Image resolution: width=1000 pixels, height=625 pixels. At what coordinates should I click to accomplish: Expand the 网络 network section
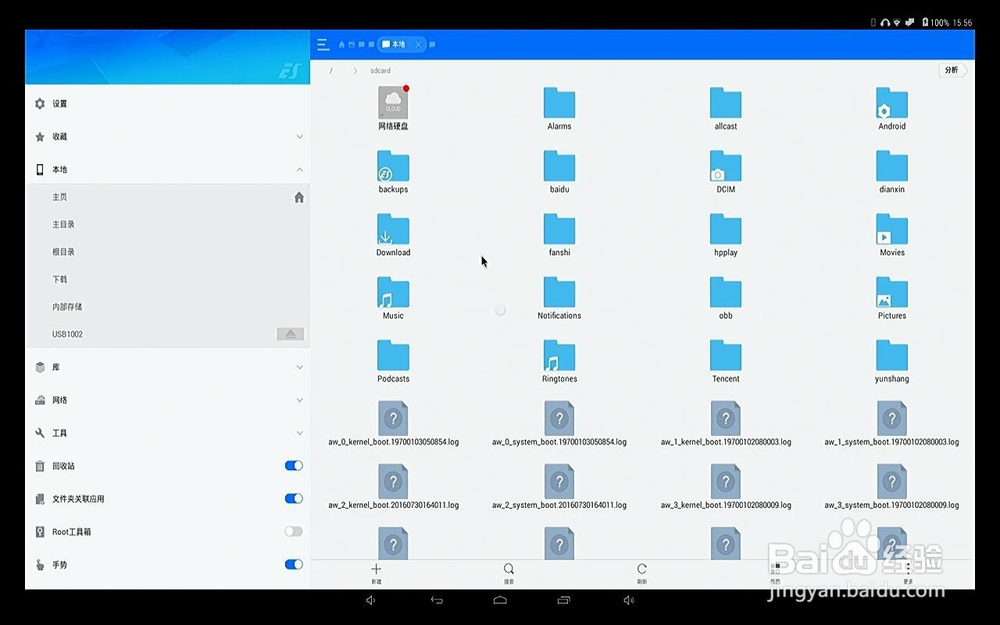(x=299, y=400)
